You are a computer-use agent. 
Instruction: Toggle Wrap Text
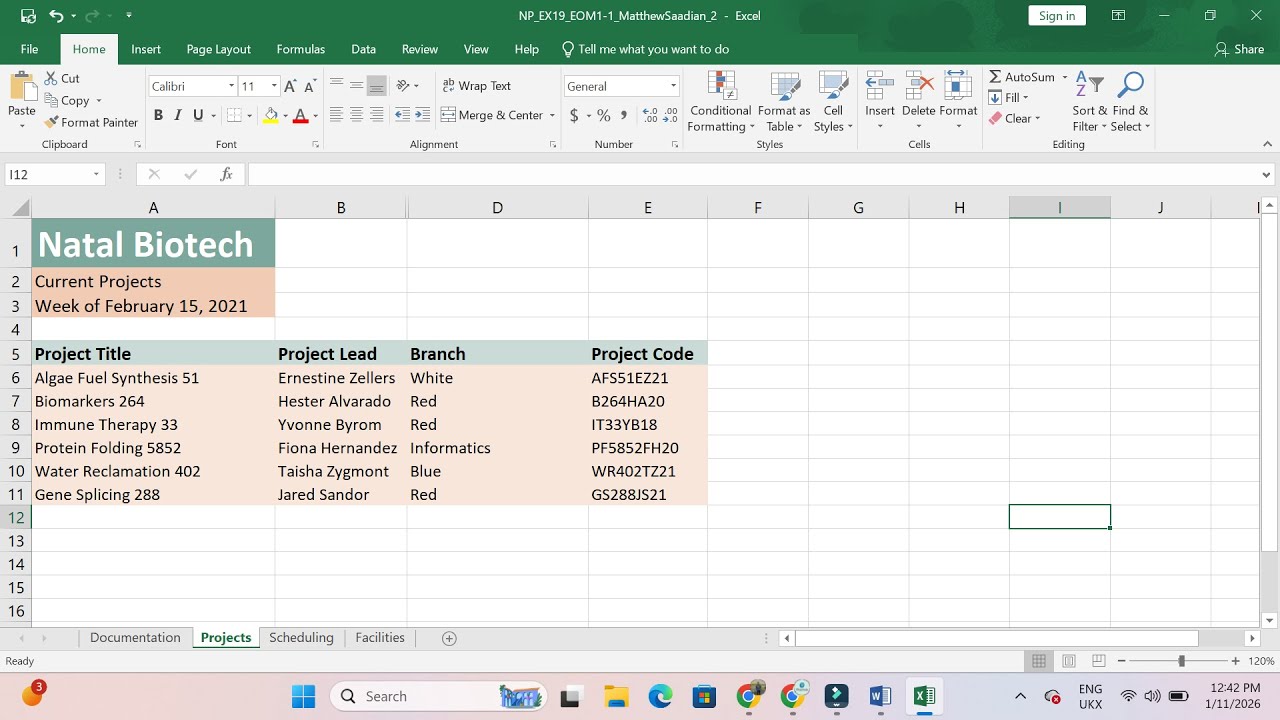coord(477,86)
